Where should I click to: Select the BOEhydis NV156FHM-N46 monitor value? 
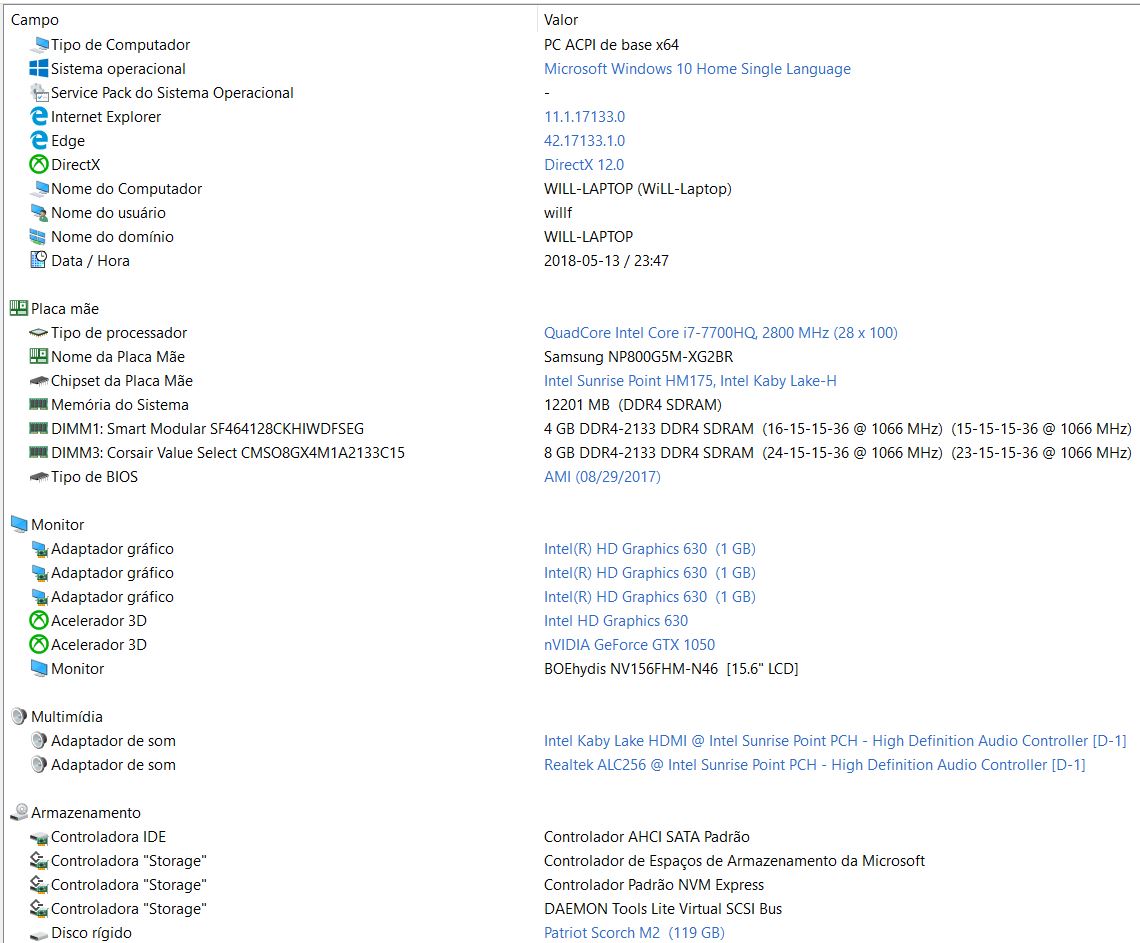pyautogui.click(x=671, y=668)
